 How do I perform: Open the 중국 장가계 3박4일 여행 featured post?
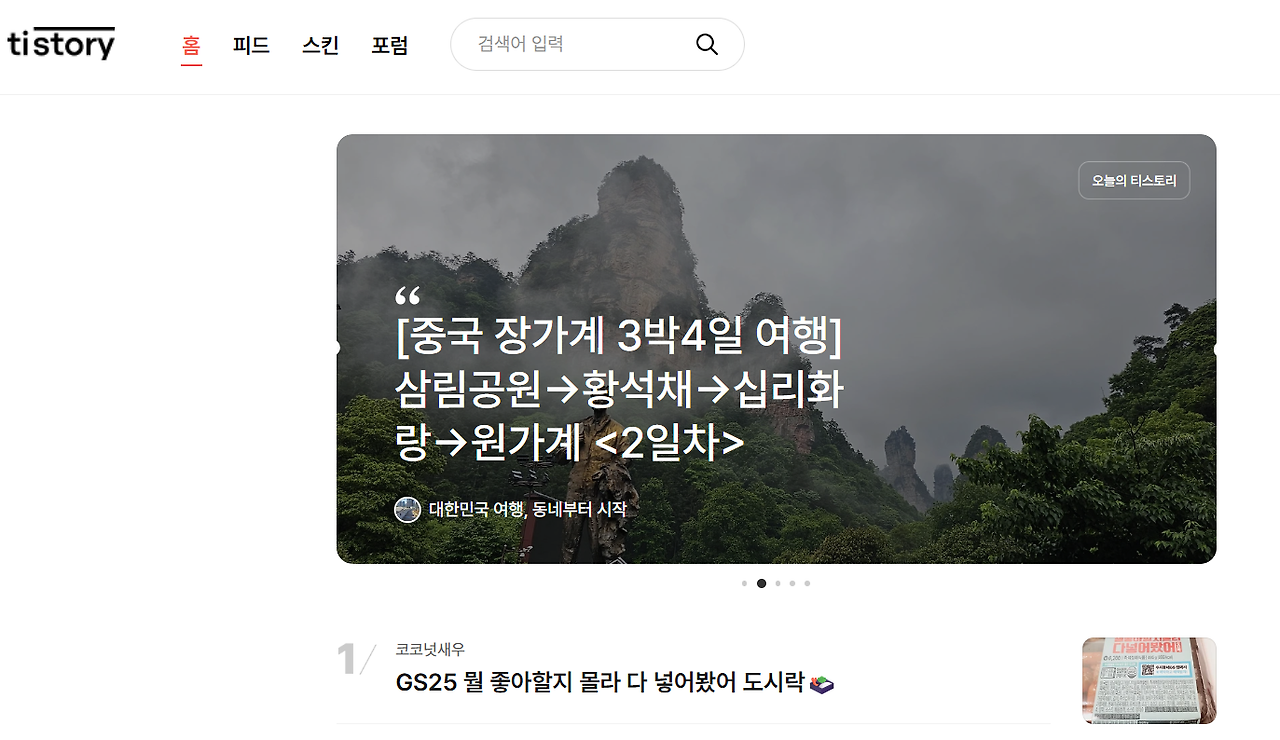click(x=619, y=390)
